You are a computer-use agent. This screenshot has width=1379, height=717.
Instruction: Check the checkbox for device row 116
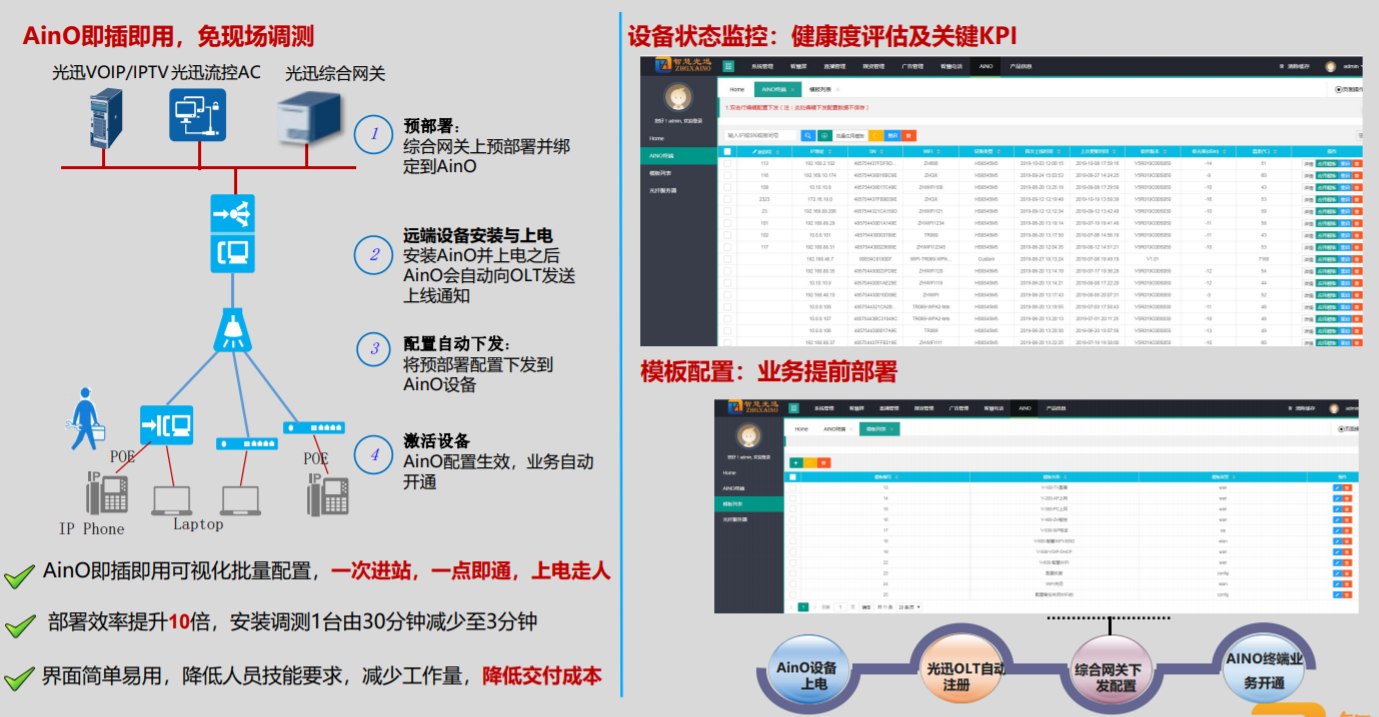727,175
